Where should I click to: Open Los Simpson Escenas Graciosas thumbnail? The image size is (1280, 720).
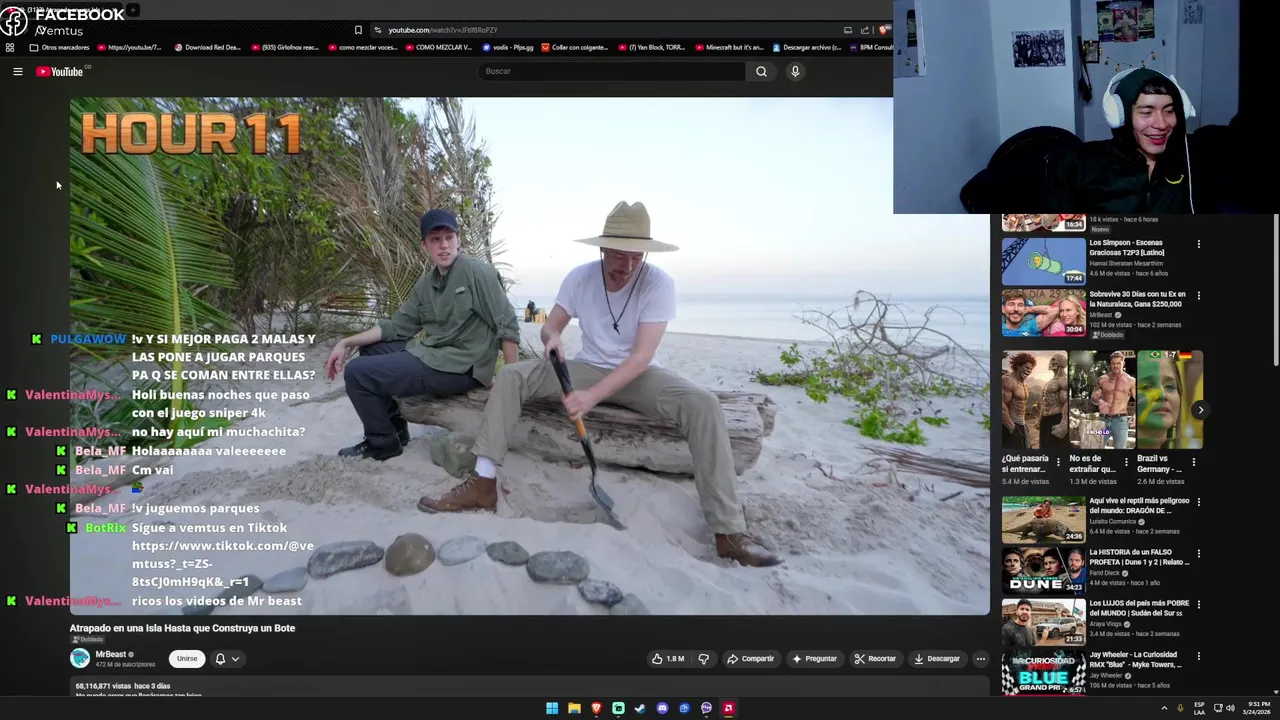click(x=1043, y=262)
